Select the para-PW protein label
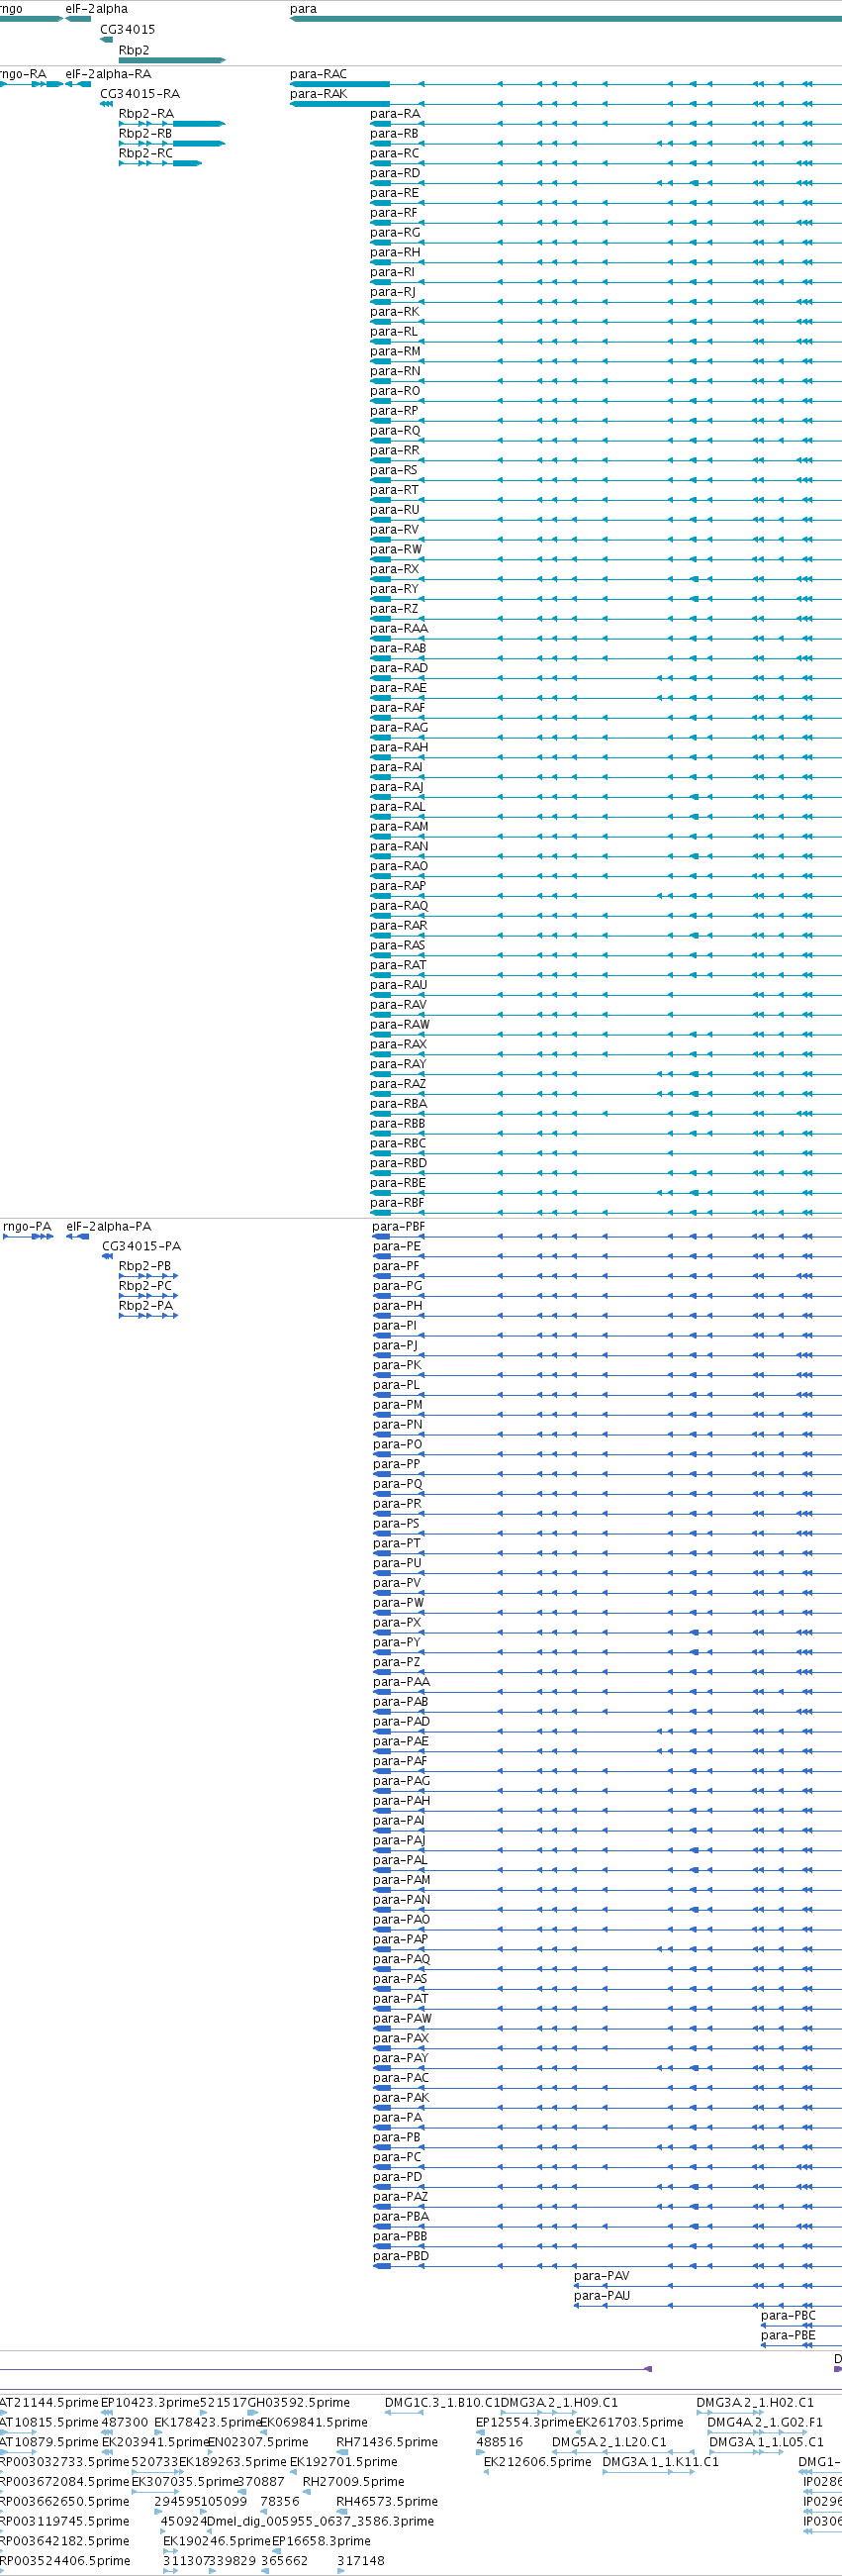This screenshot has width=842, height=2576. tap(398, 1603)
